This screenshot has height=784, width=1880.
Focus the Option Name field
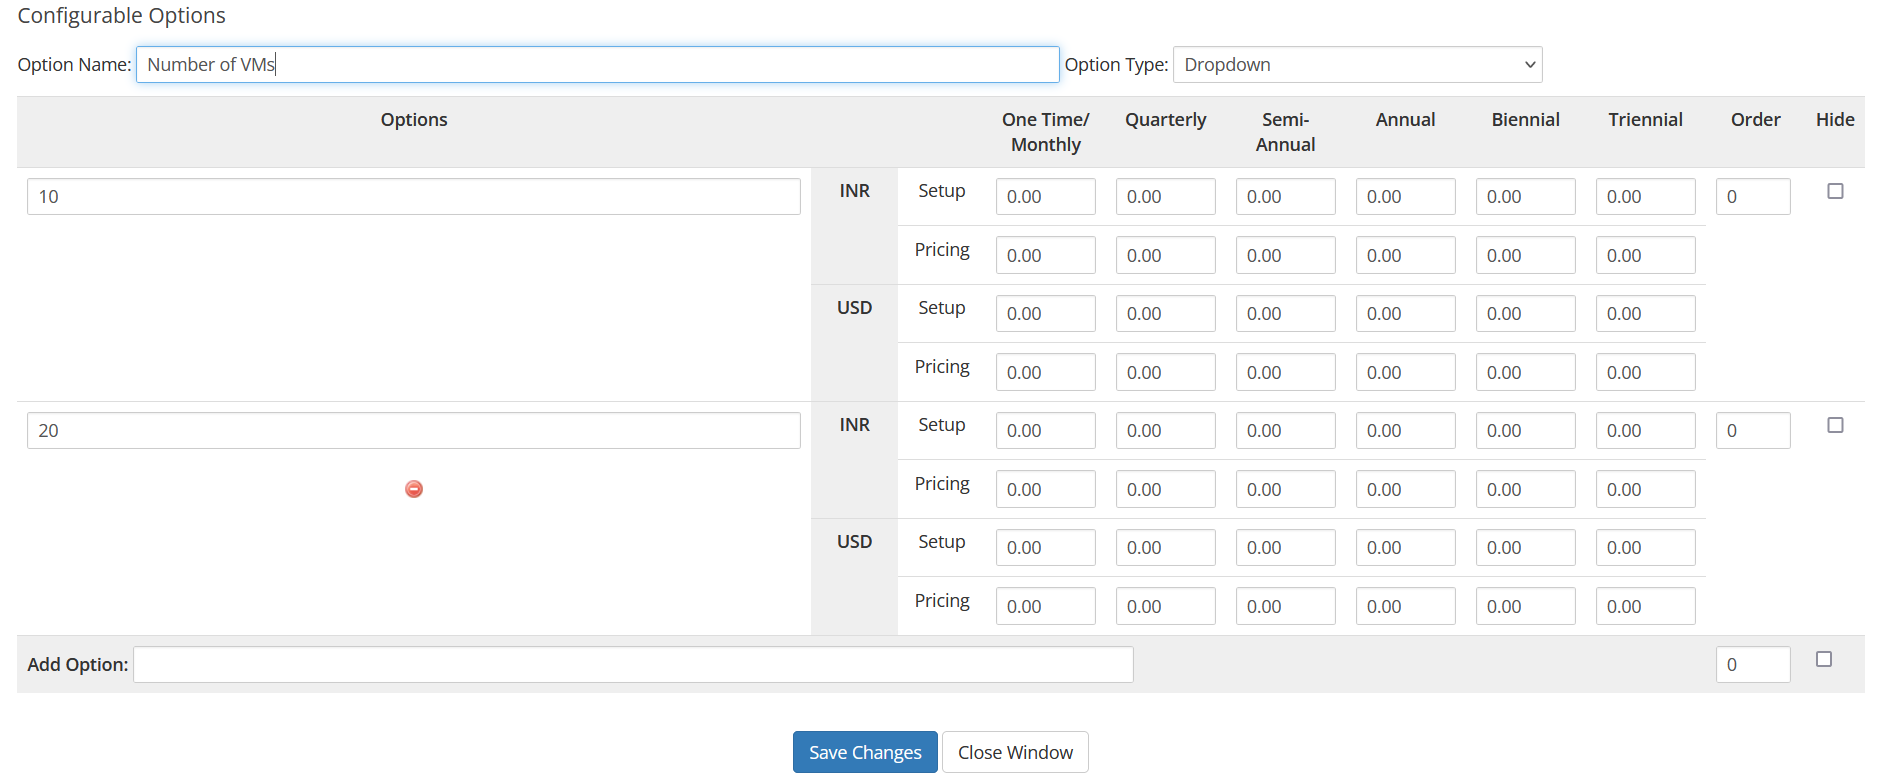597,65
